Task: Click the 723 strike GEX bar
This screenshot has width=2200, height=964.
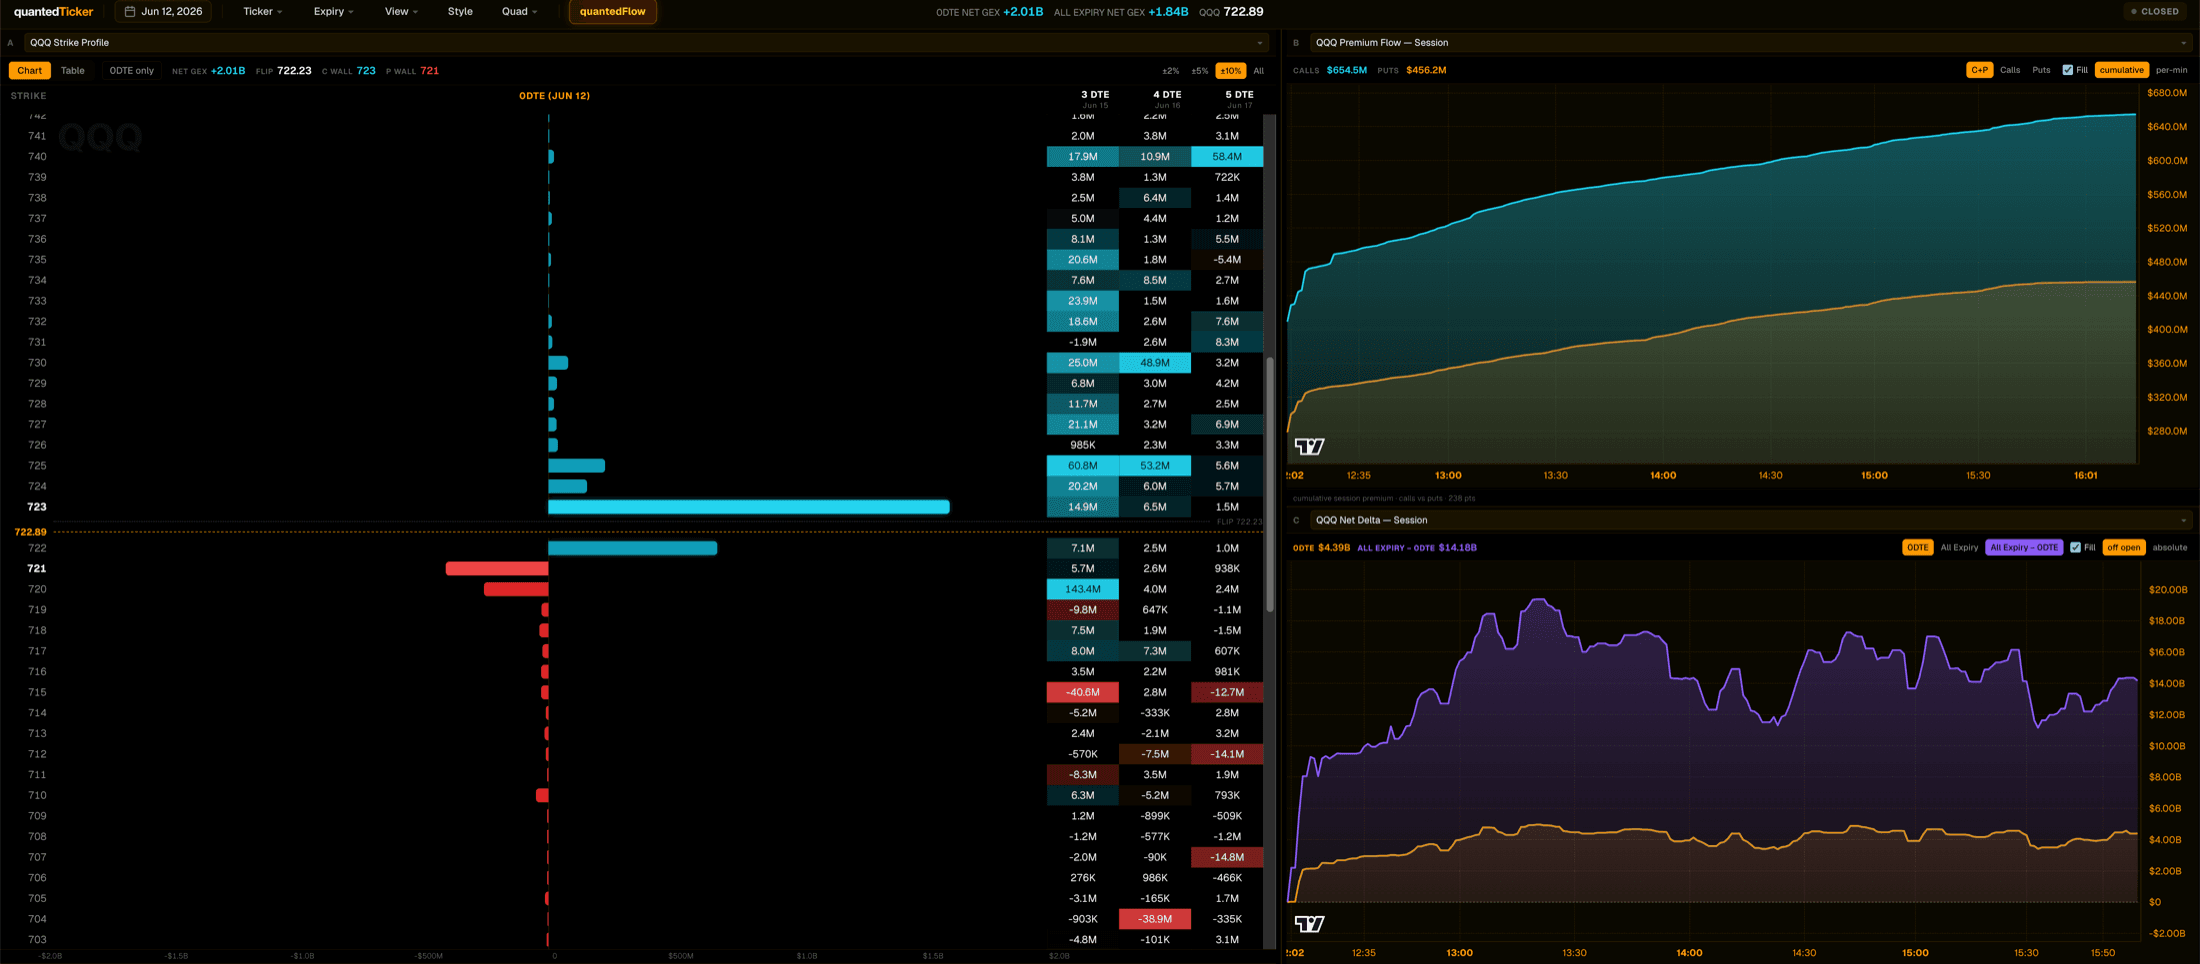Action: [x=749, y=507]
